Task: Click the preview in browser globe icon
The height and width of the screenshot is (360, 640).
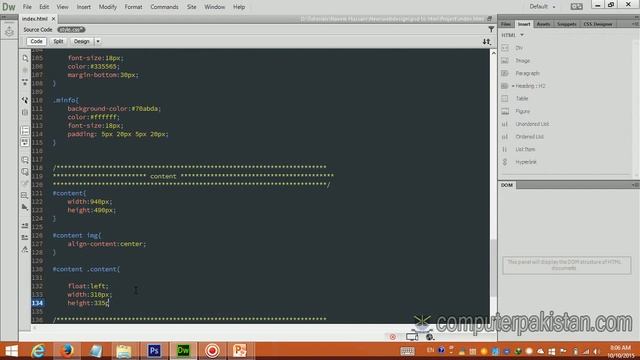Action: (429, 337)
